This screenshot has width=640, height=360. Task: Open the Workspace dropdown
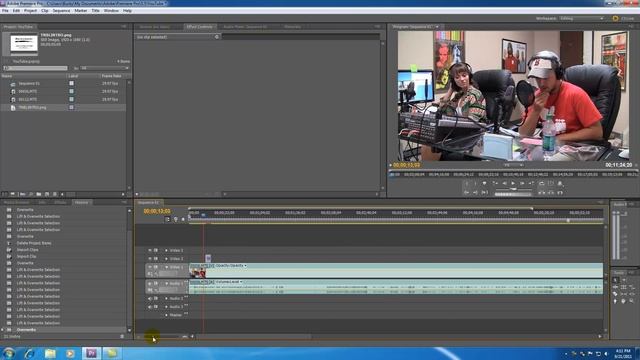tap(582, 18)
